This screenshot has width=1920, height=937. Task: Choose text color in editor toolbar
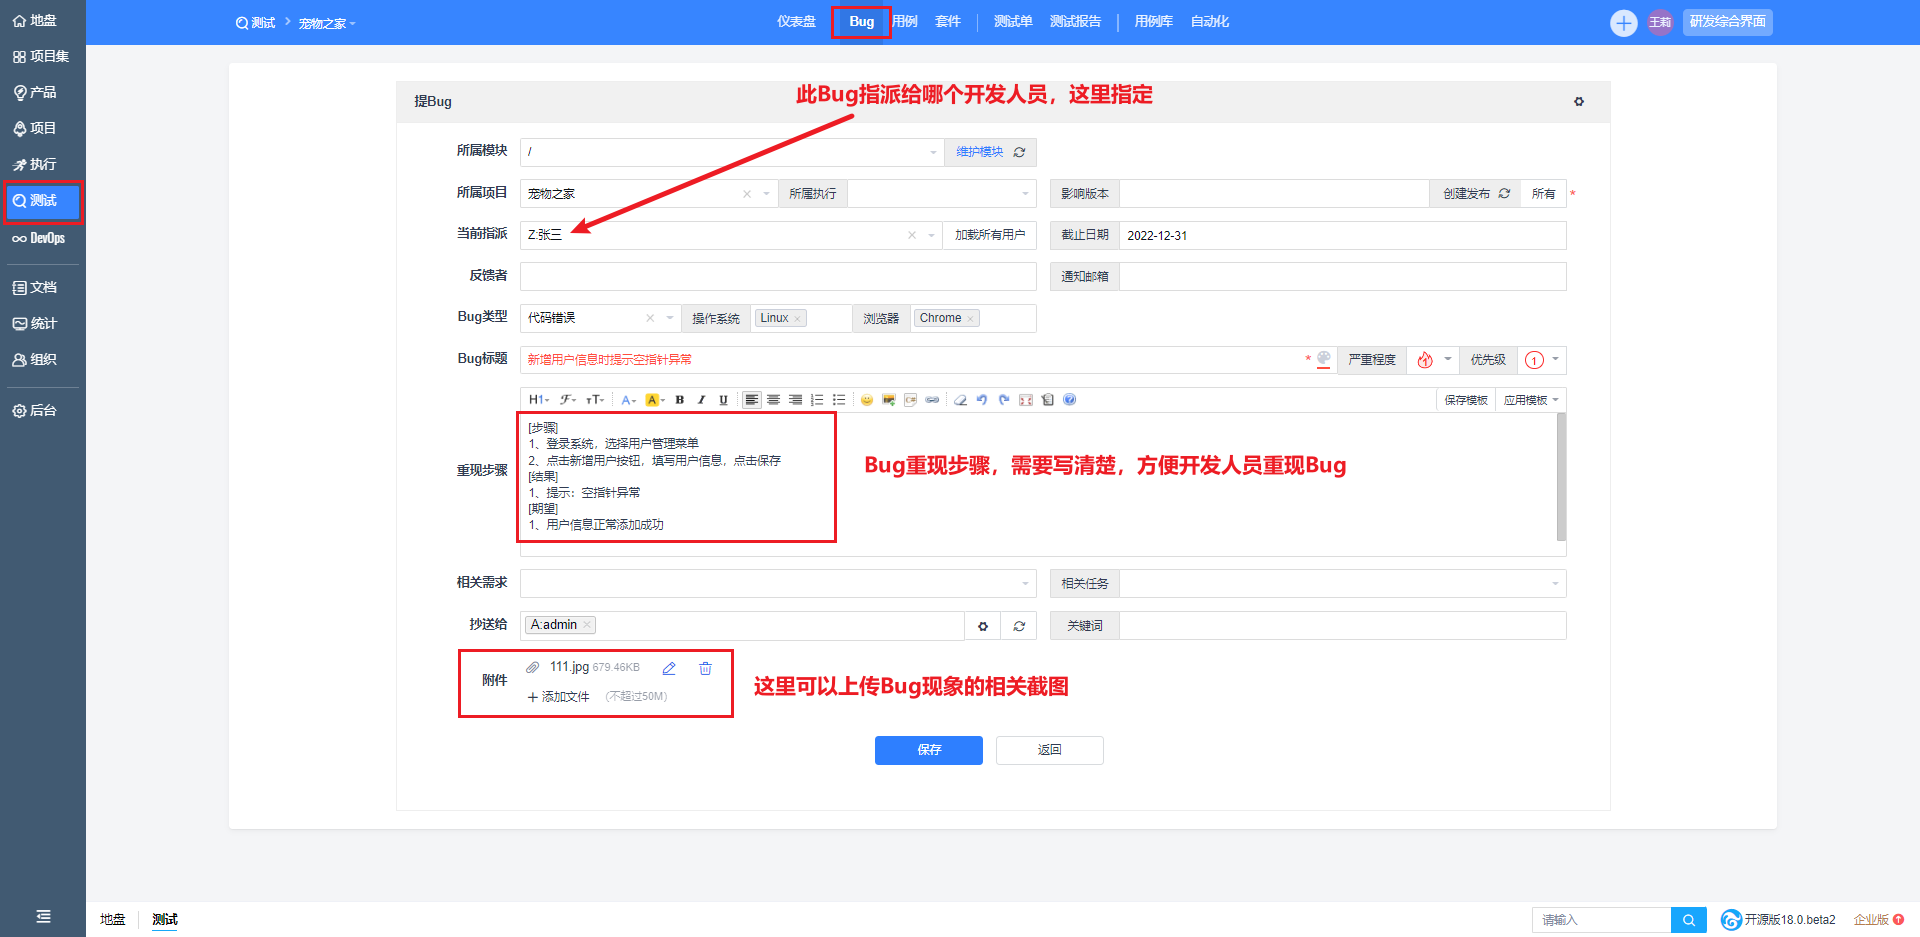(x=629, y=400)
